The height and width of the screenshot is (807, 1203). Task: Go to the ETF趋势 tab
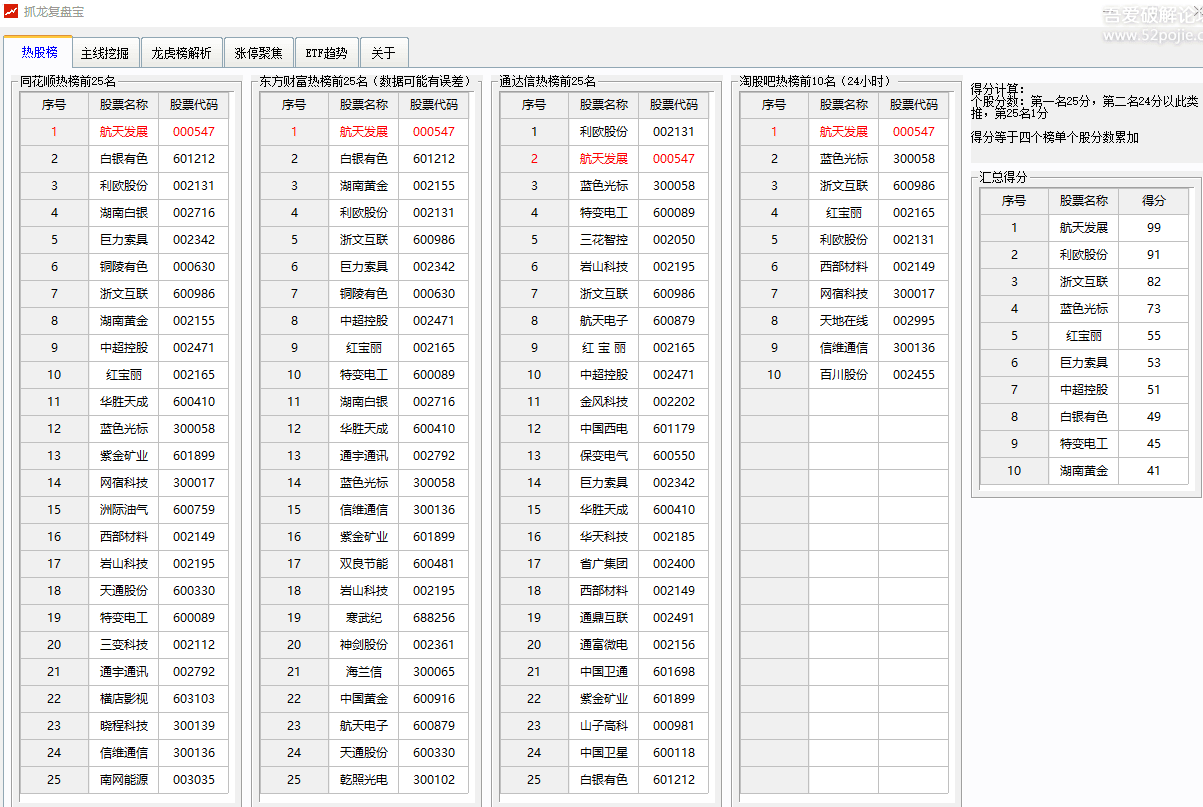coord(326,53)
